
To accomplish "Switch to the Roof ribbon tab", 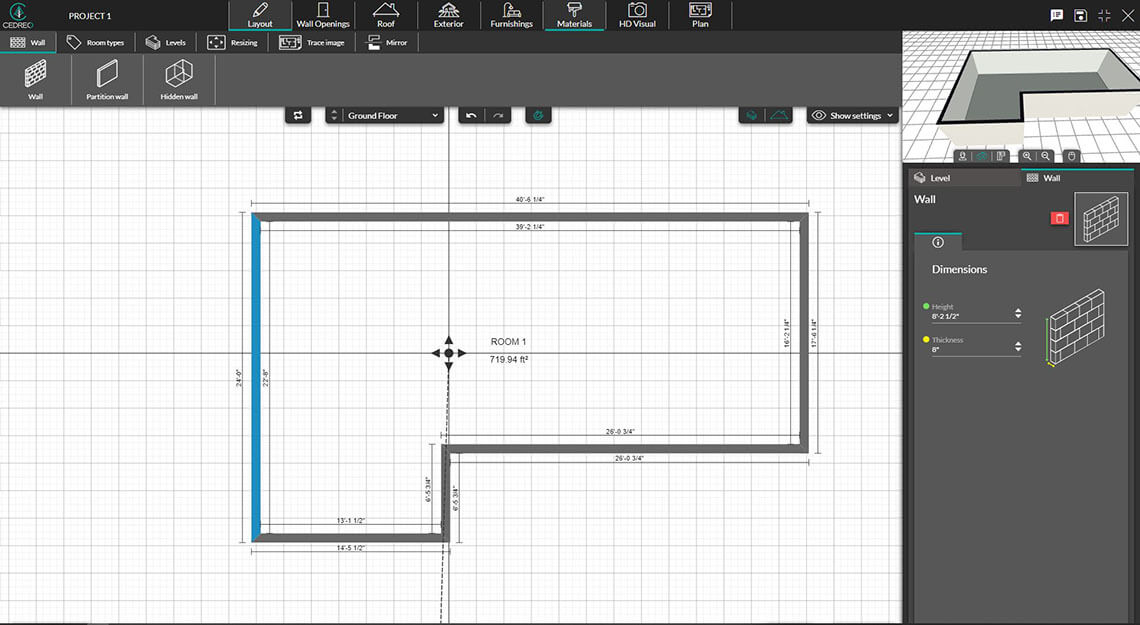I will point(386,15).
